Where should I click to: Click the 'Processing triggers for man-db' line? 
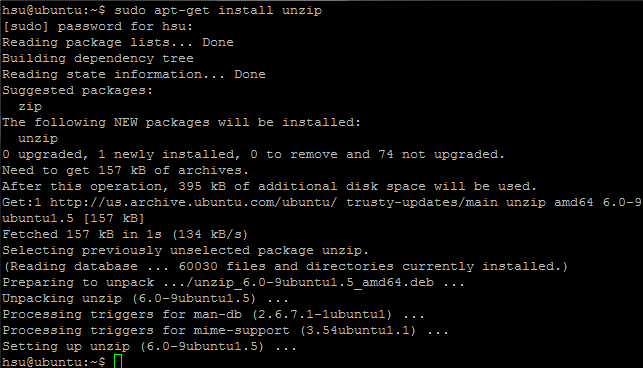pos(213,314)
